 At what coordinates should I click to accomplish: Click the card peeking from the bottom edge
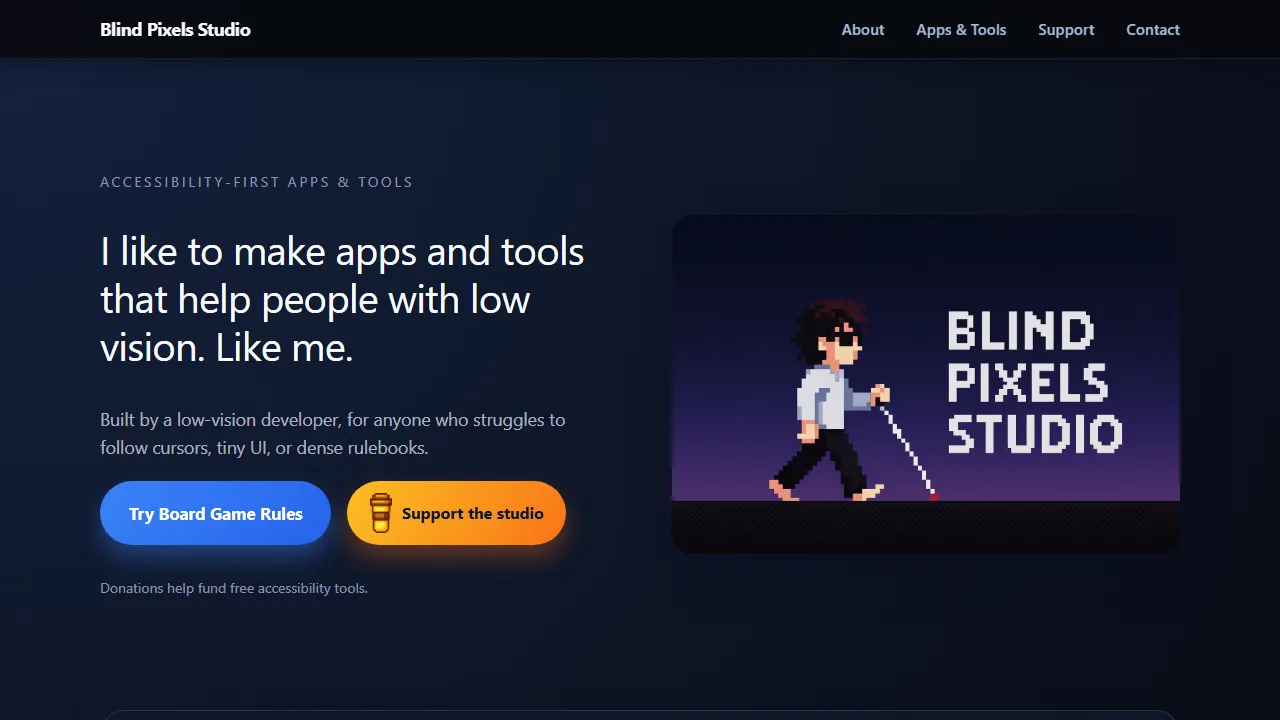coord(640,715)
